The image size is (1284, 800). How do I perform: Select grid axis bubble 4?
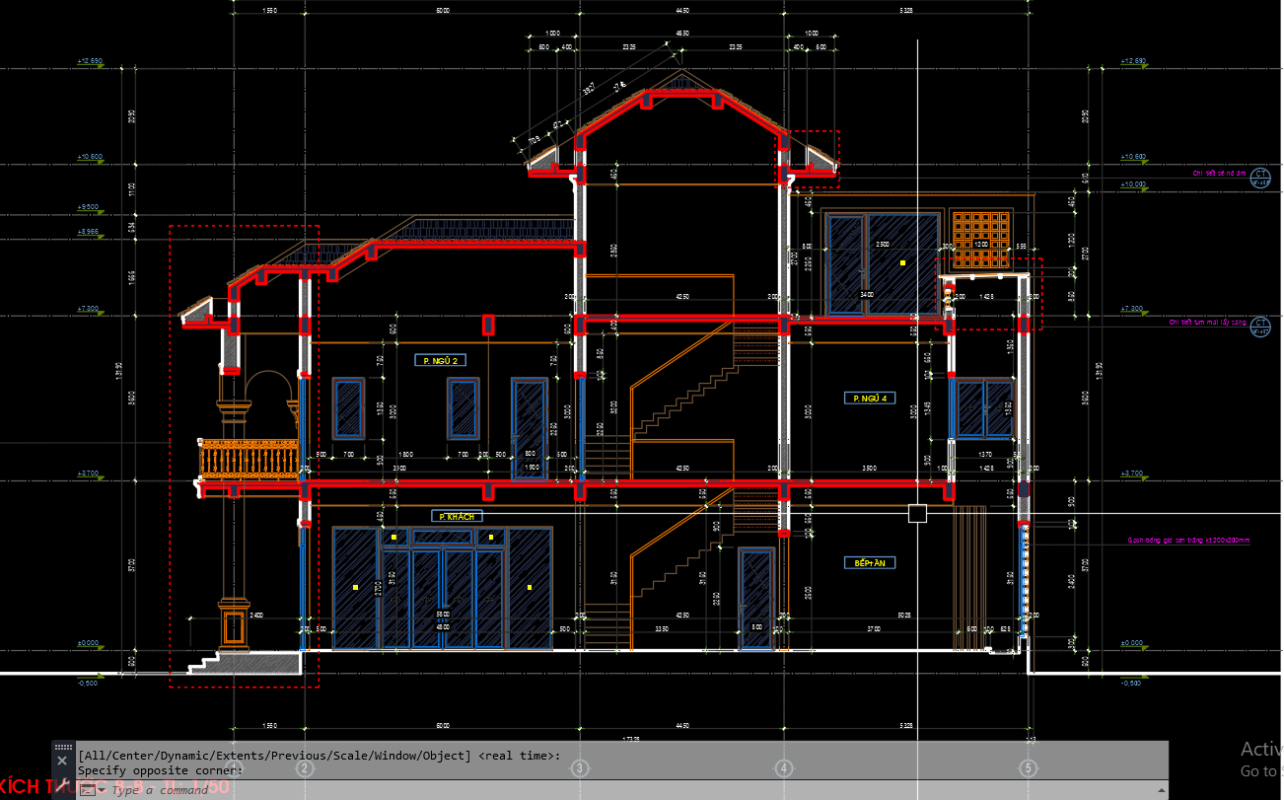click(784, 768)
